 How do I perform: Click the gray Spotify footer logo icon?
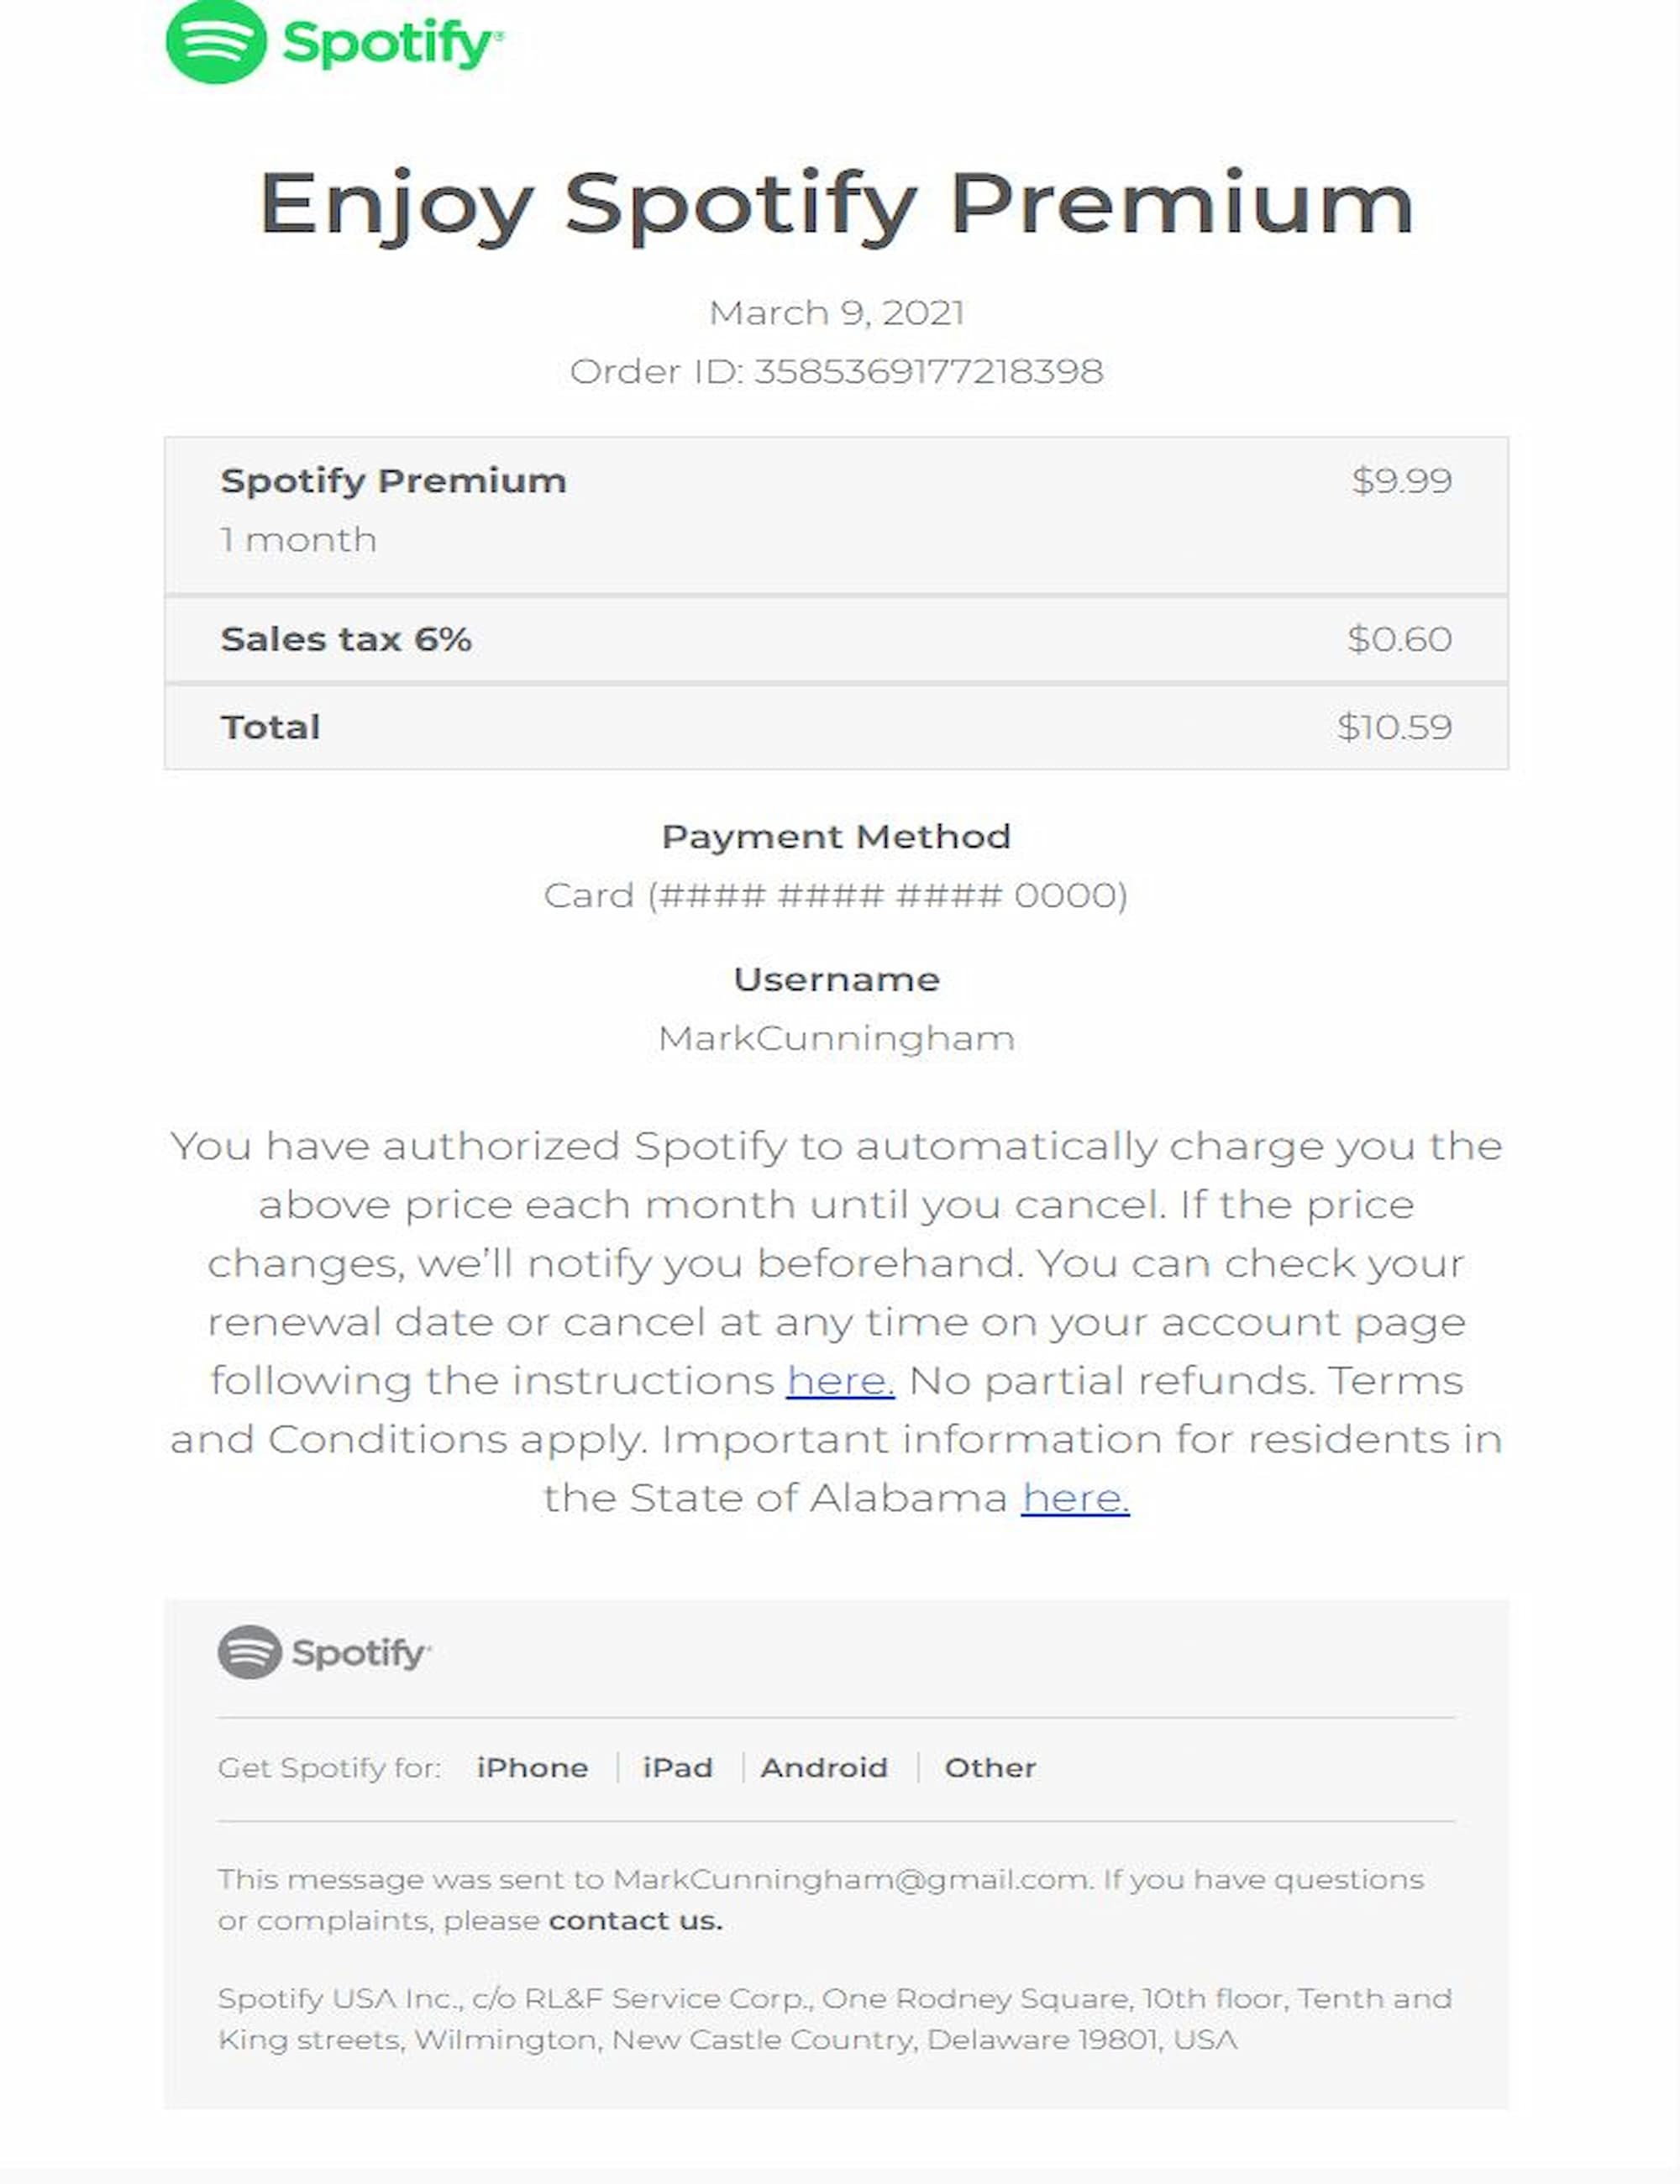(x=249, y=1652)
